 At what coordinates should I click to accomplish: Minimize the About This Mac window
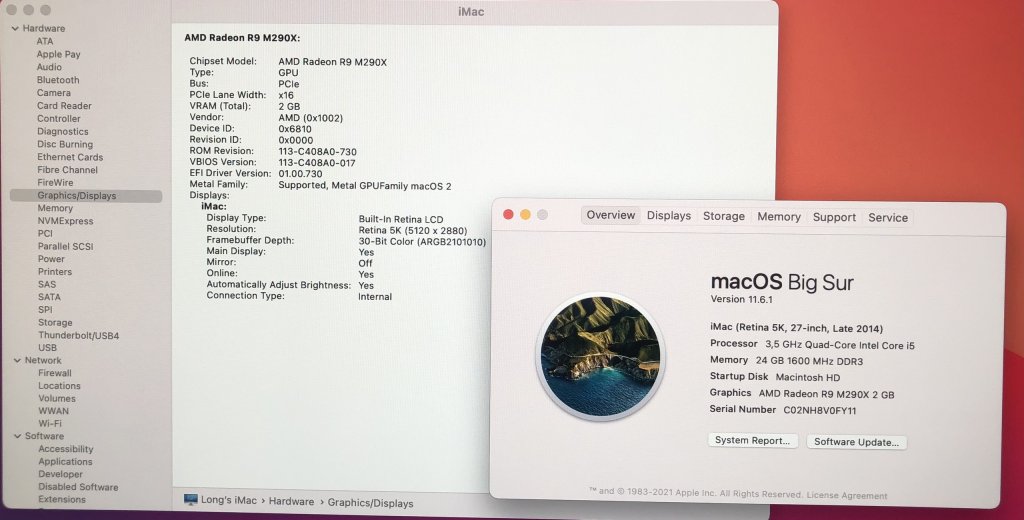[525, 214]
